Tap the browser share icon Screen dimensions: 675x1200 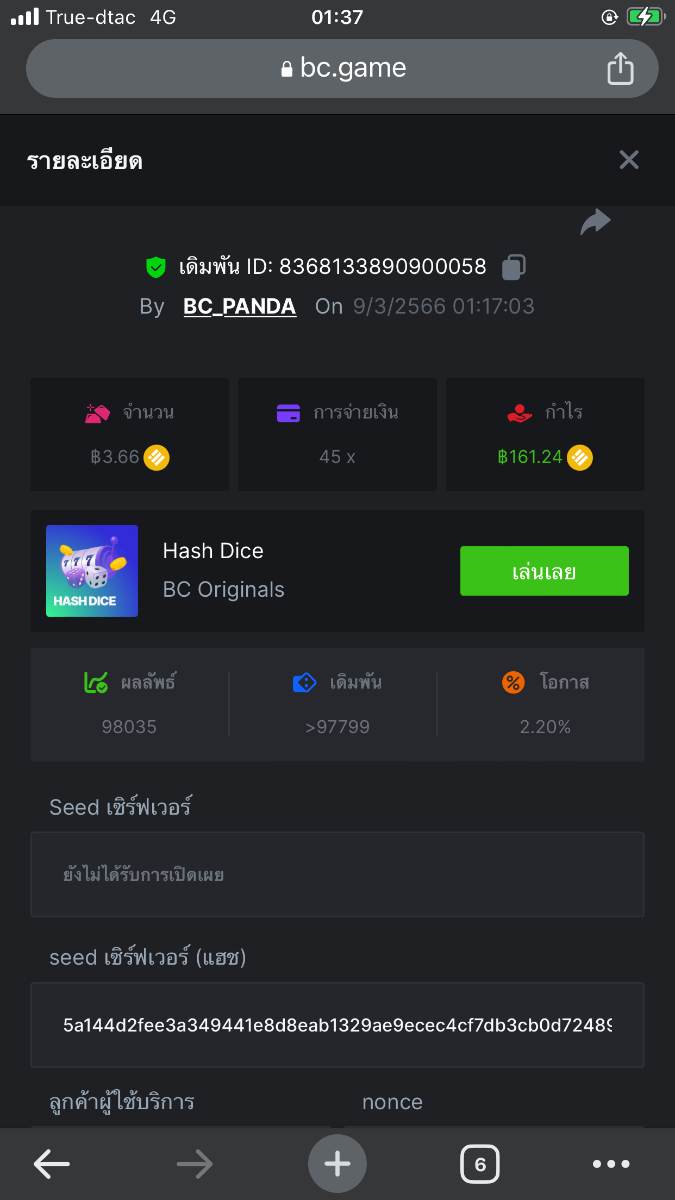tap(620, 68)
